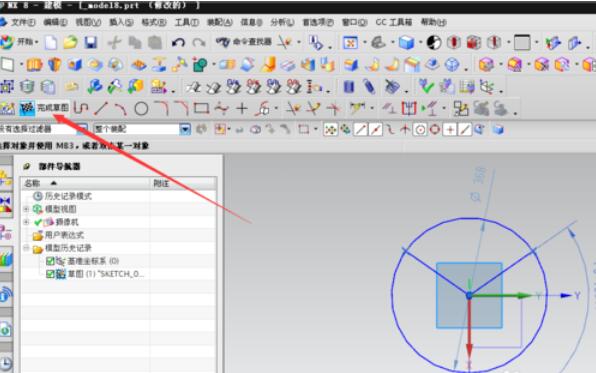Click the Snap to center circle icon
The image size is (596, 373).
pos(420,130)
